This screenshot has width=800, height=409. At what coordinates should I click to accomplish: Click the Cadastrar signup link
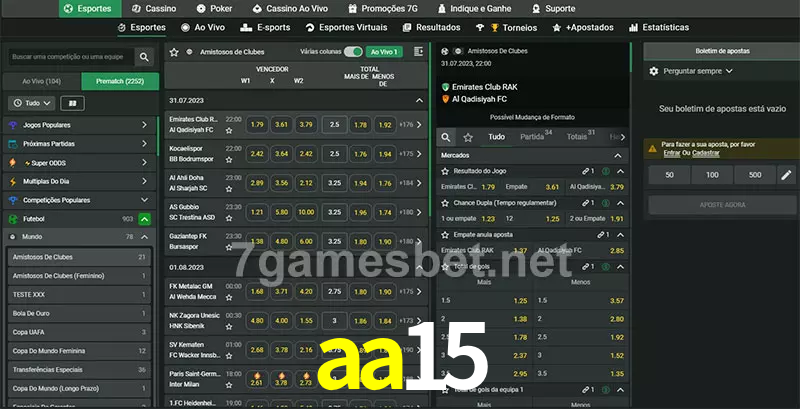(x=706, y=153)
